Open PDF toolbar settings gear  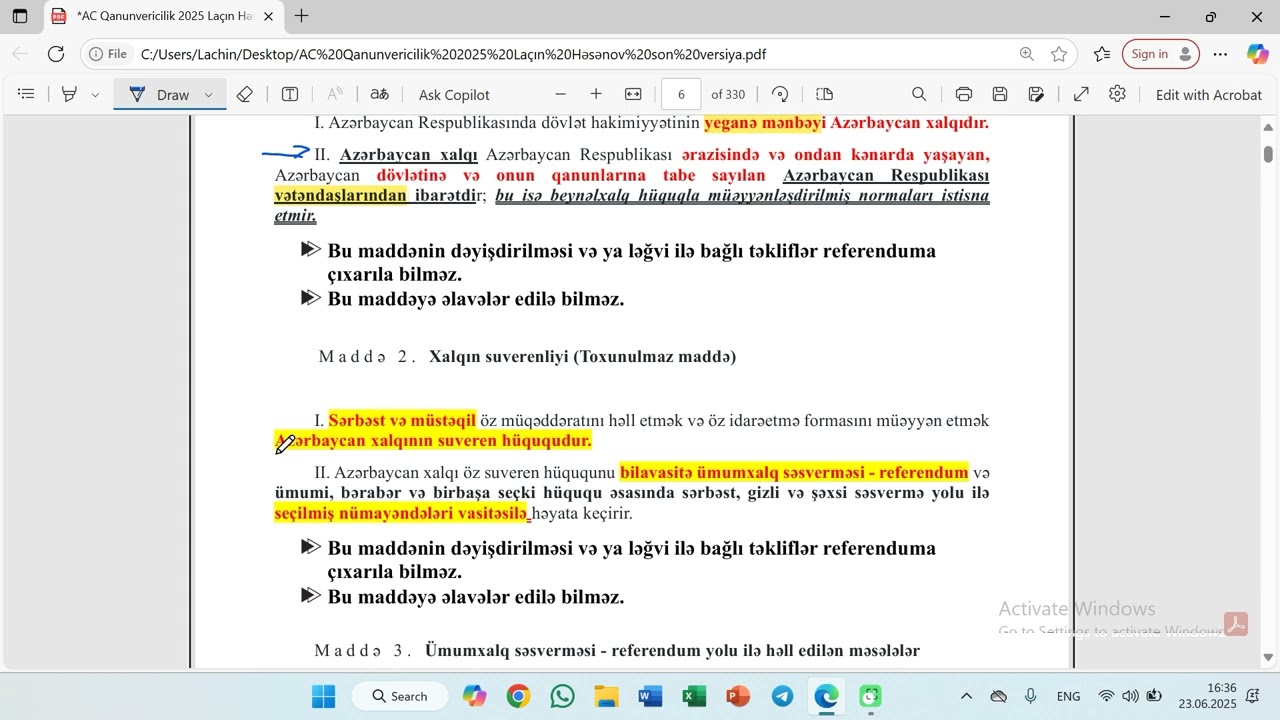(x=1117, y=94)
